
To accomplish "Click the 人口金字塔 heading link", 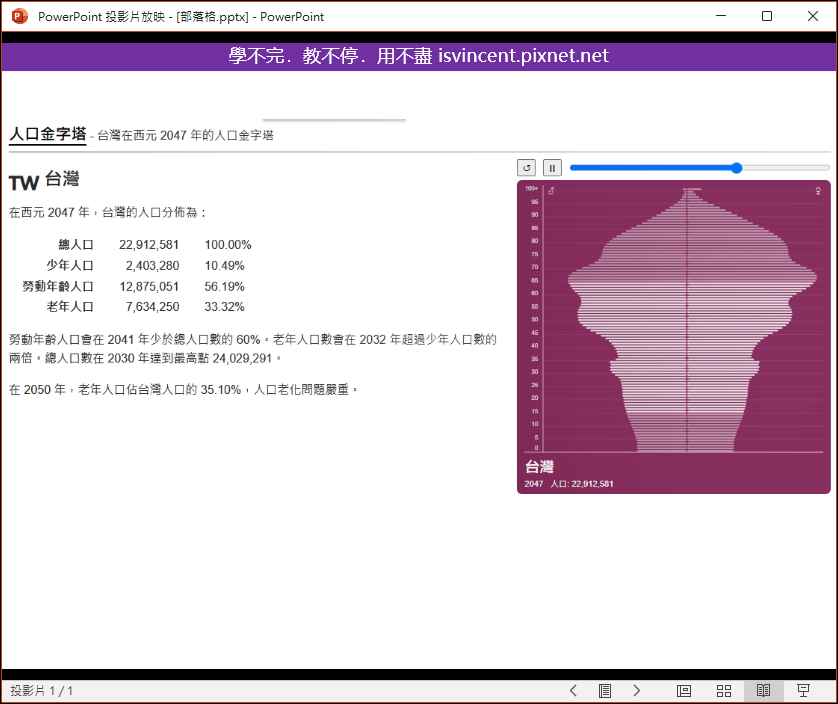I will point(48,134).
